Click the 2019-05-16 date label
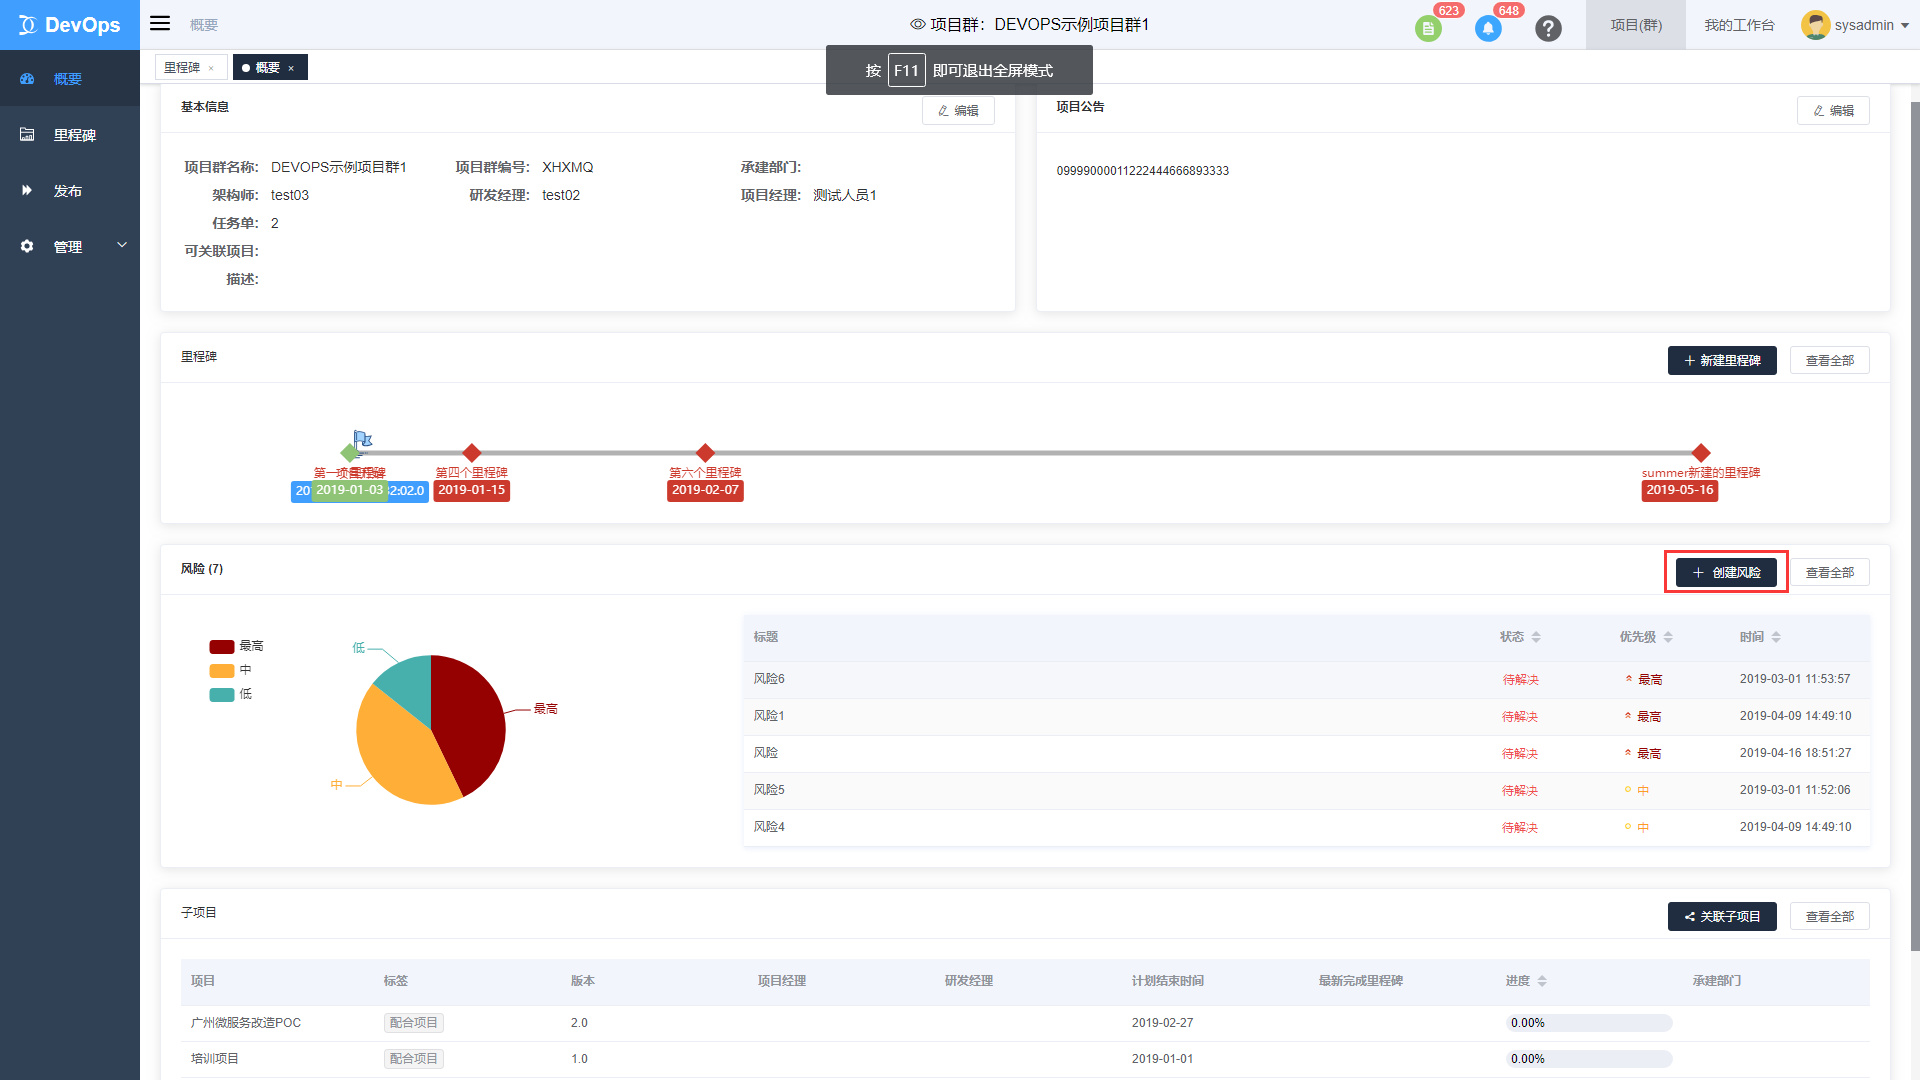Screen dimensions: 1920x1080 (1680, 490)
